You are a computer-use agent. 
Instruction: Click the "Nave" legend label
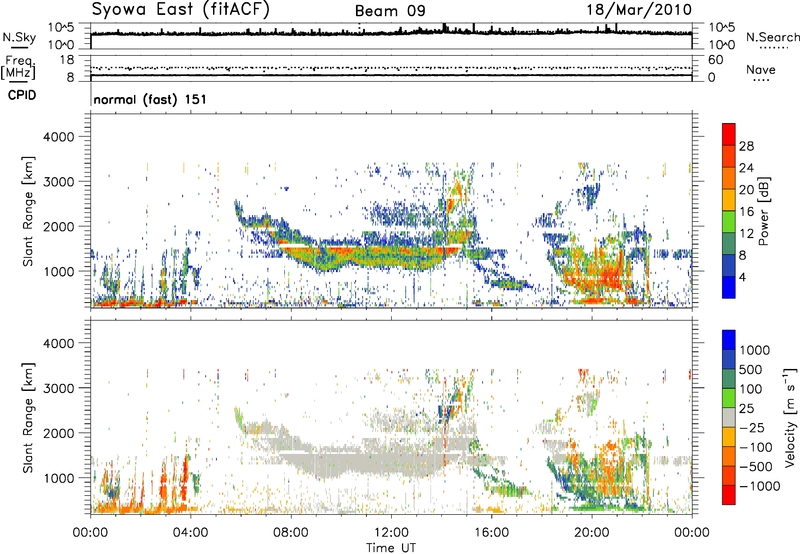click(x=761, y=69)
